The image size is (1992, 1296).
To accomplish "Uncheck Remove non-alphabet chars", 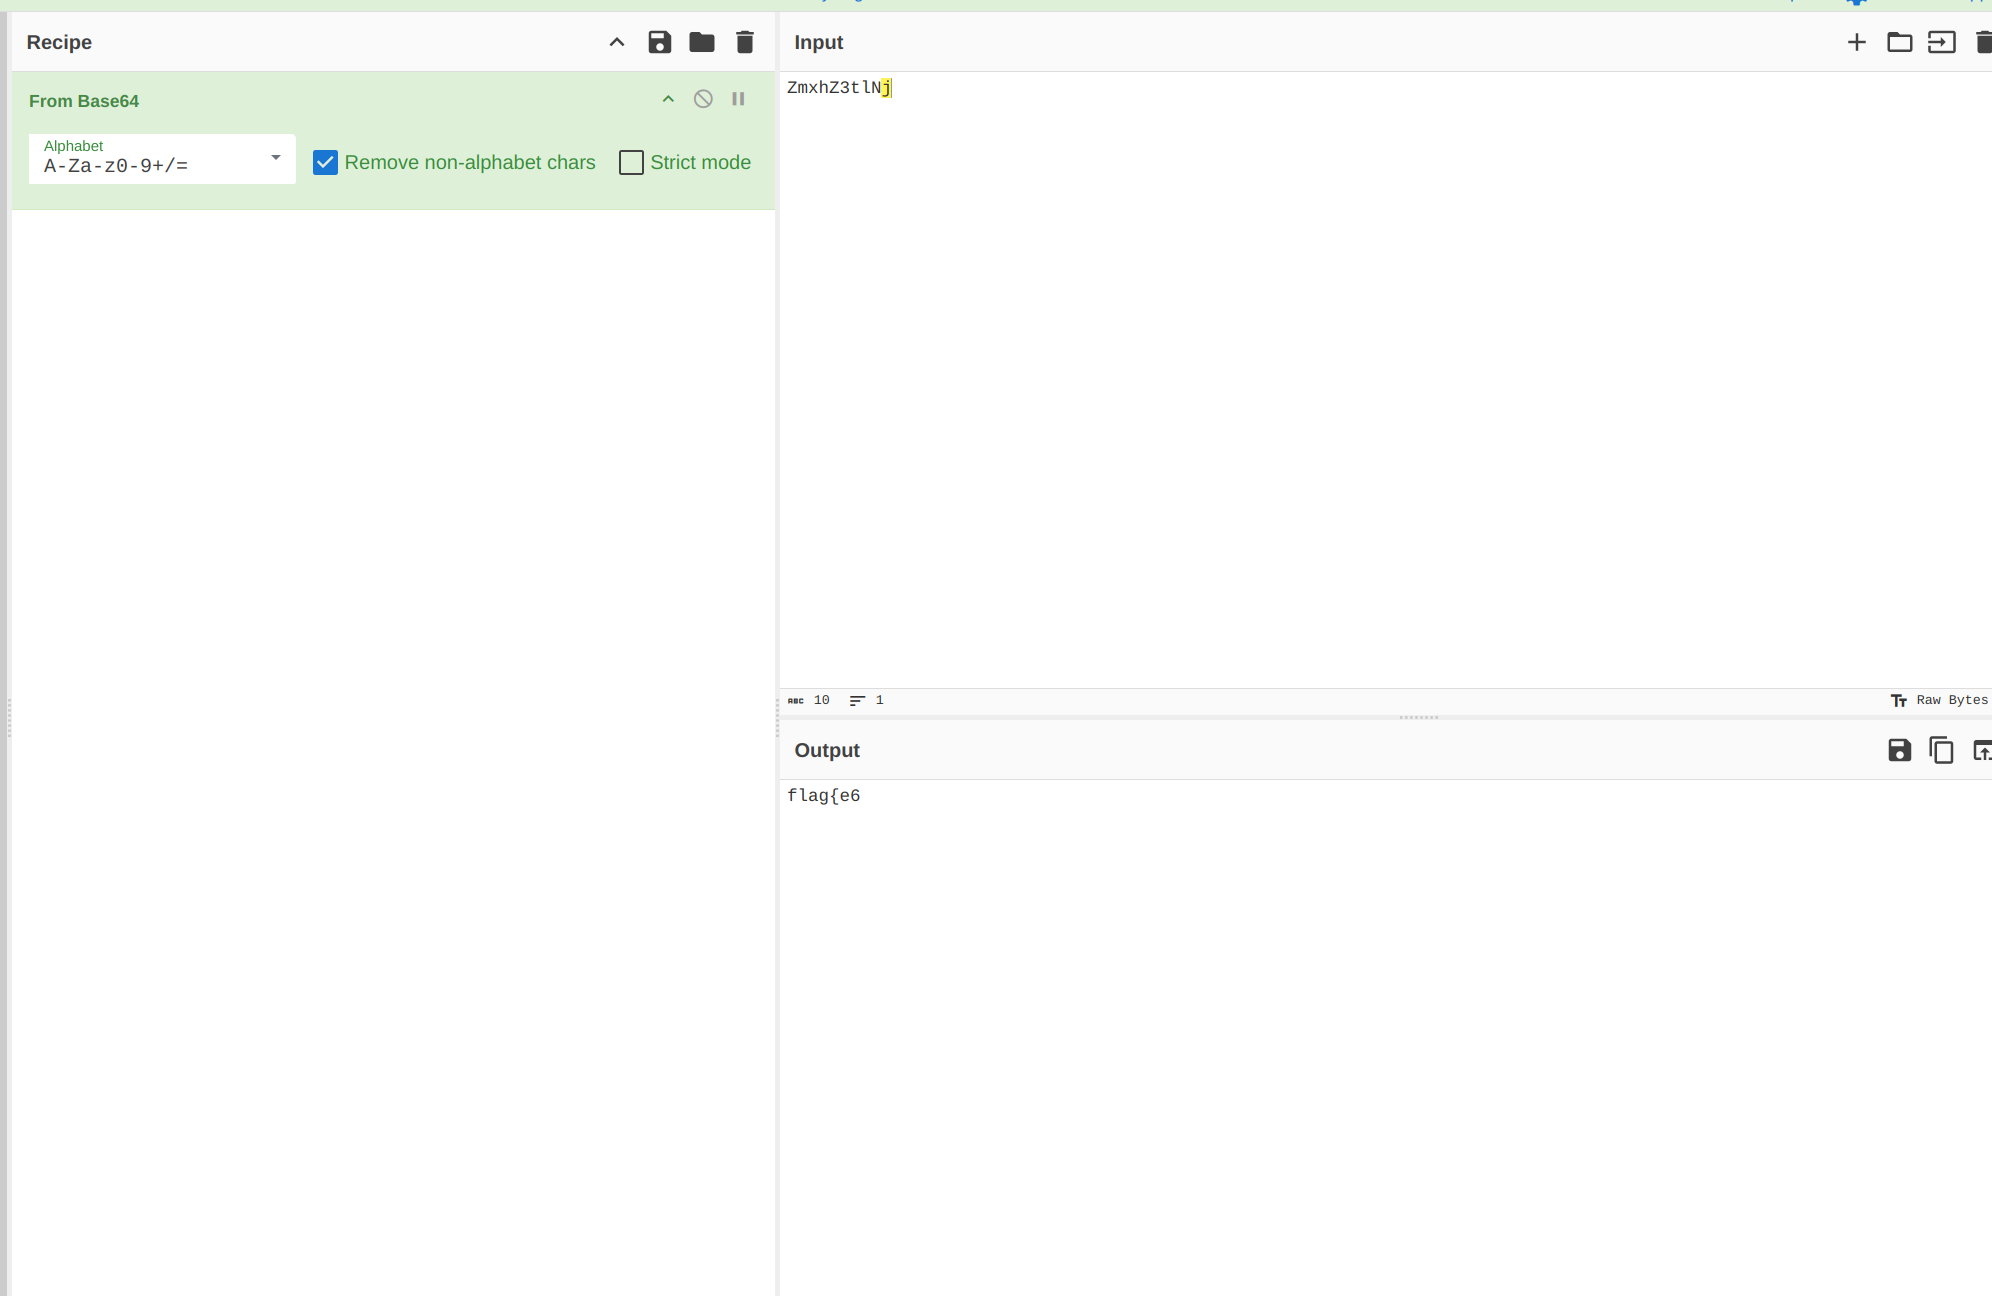I will (325, 162).
